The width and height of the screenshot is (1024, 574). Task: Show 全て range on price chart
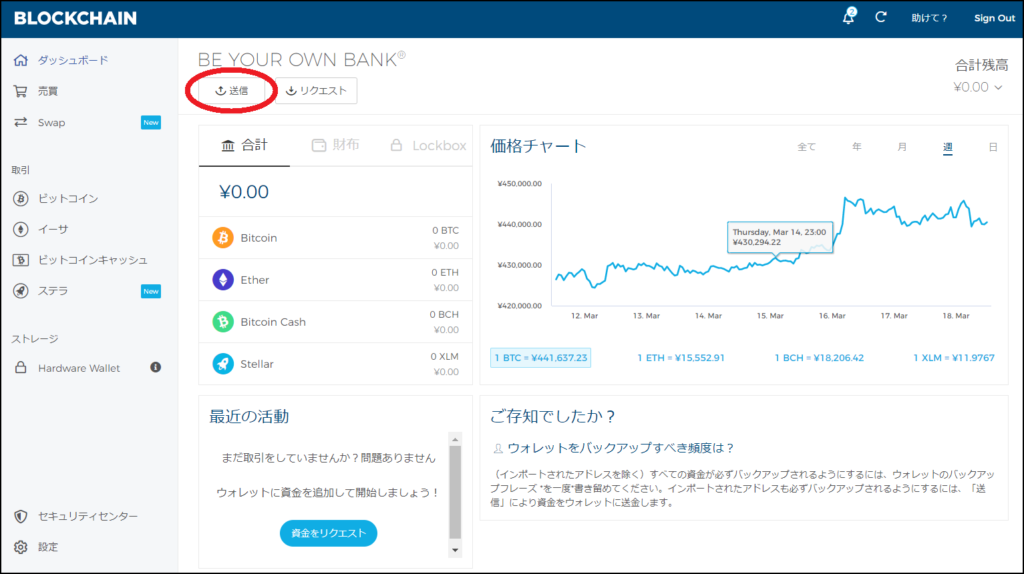click(x=807, y=148)
